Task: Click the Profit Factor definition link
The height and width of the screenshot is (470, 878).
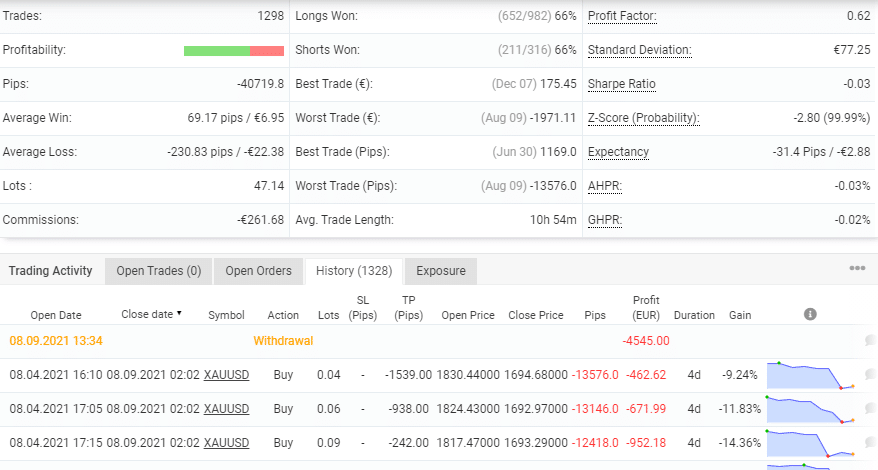Action: tap(622, 16)
